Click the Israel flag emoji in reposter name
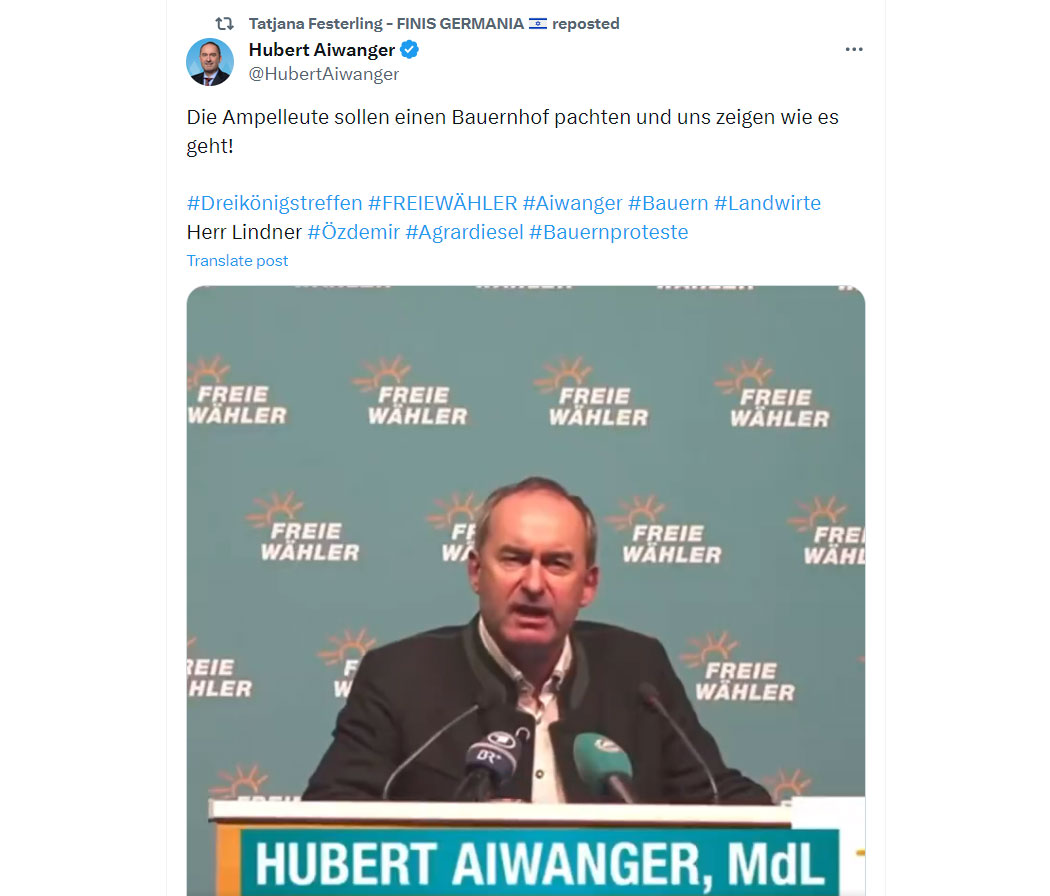Image resolution: width=1050 pixels, height=896 pixels. pyautogui.click(x=538, y=23)
